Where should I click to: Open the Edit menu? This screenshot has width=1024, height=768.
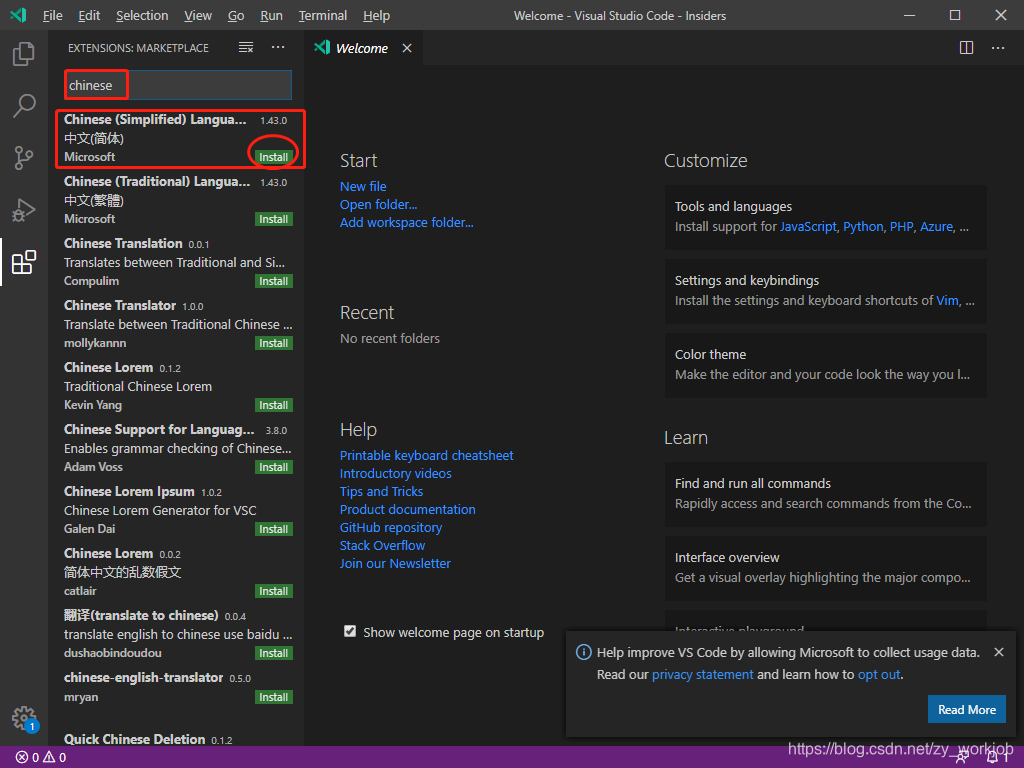(x=89, y=16)
